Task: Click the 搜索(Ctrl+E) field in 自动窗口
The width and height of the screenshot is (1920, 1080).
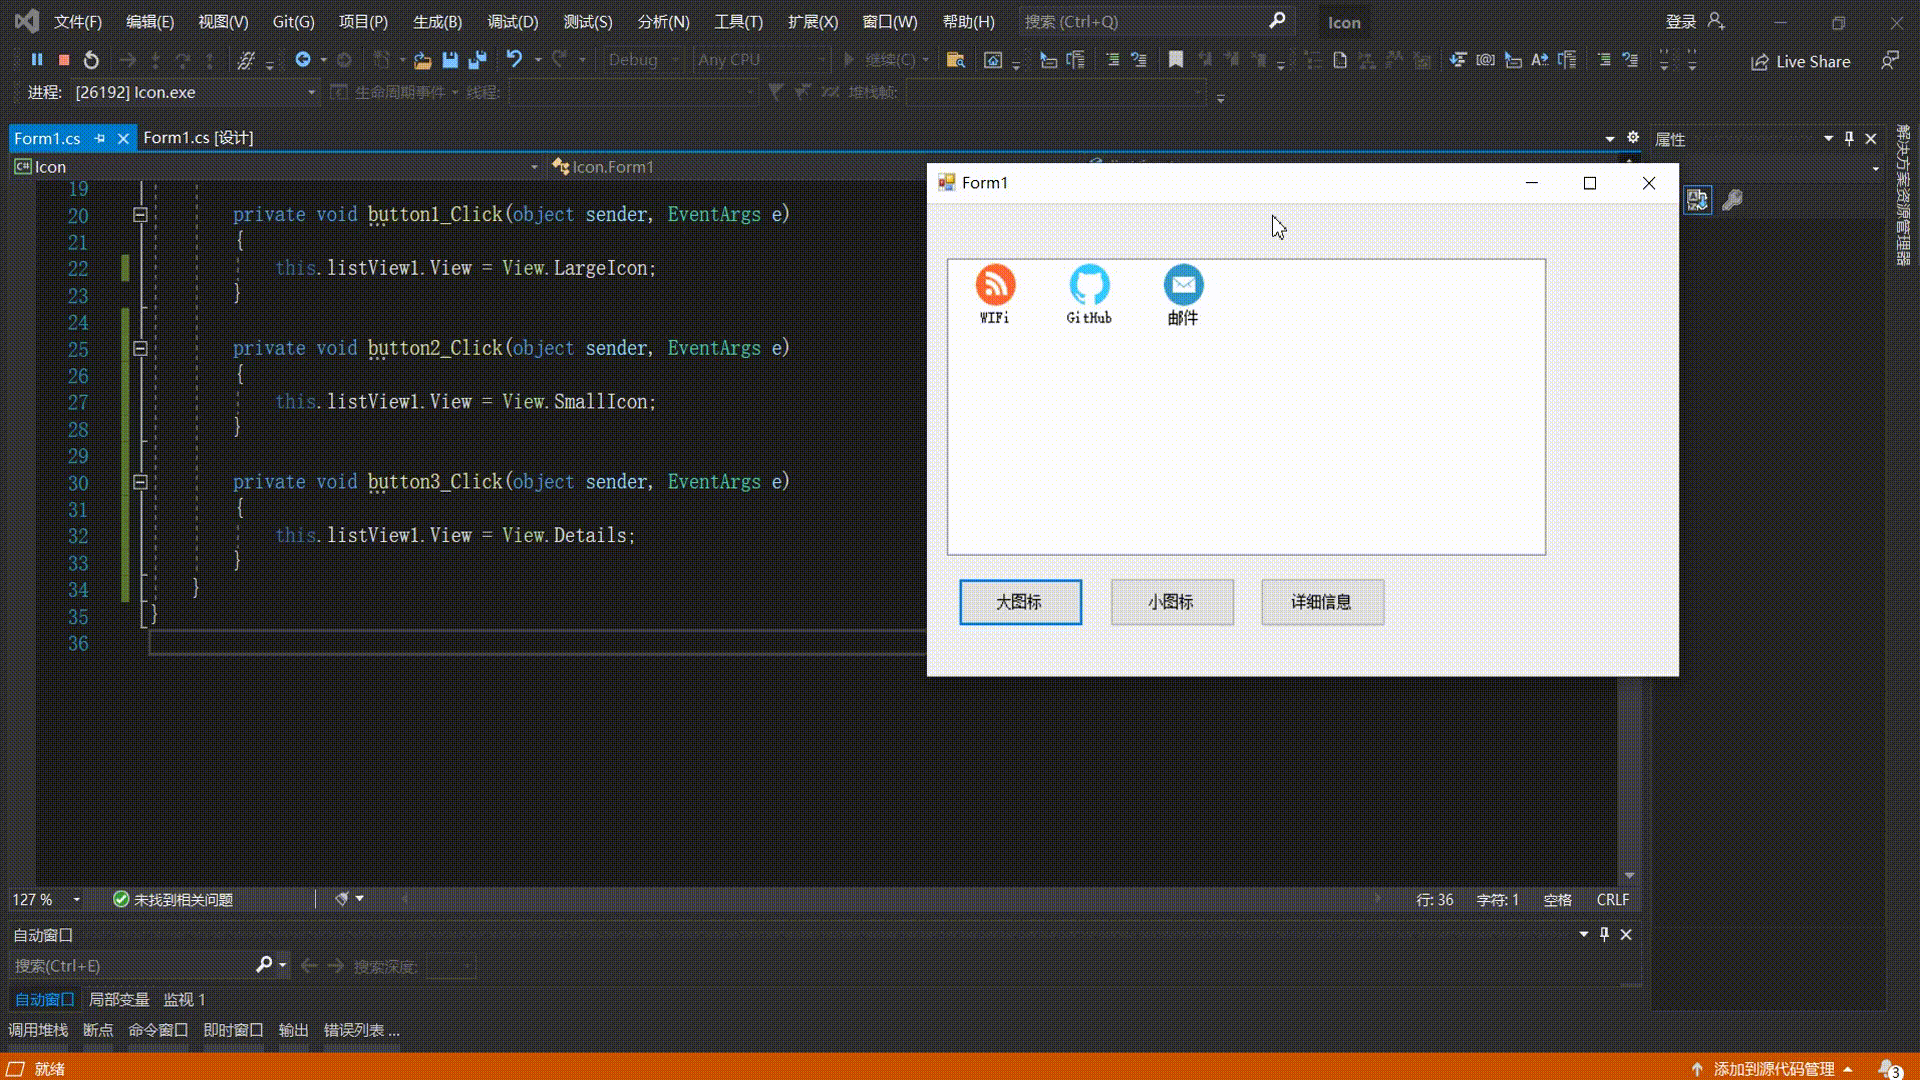Action: pyautogui.click(x=130, y=966)
